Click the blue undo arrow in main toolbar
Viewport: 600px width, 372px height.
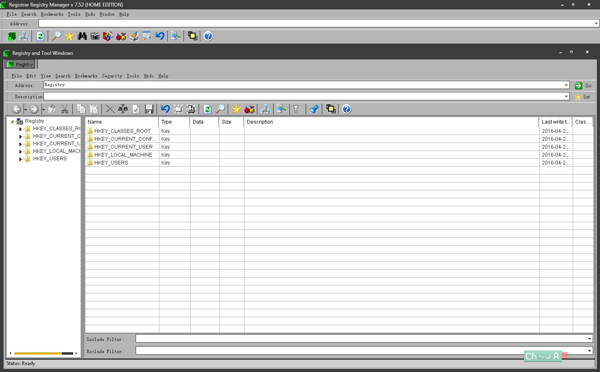[x=160, y=36]
